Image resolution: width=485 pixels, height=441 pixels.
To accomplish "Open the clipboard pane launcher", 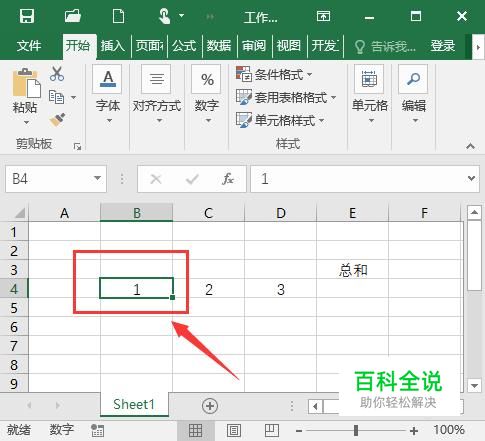I will click(77, 146).
